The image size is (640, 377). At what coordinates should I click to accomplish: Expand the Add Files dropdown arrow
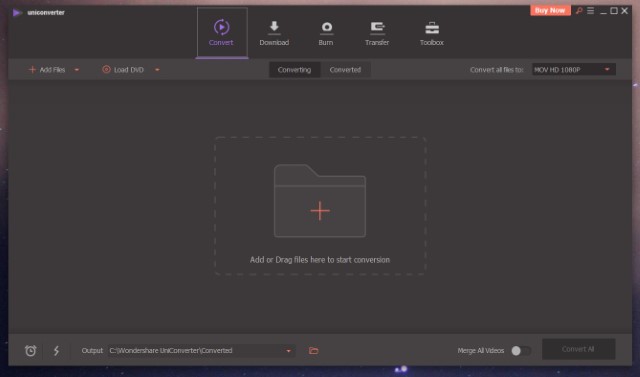[x=77, y=70]
